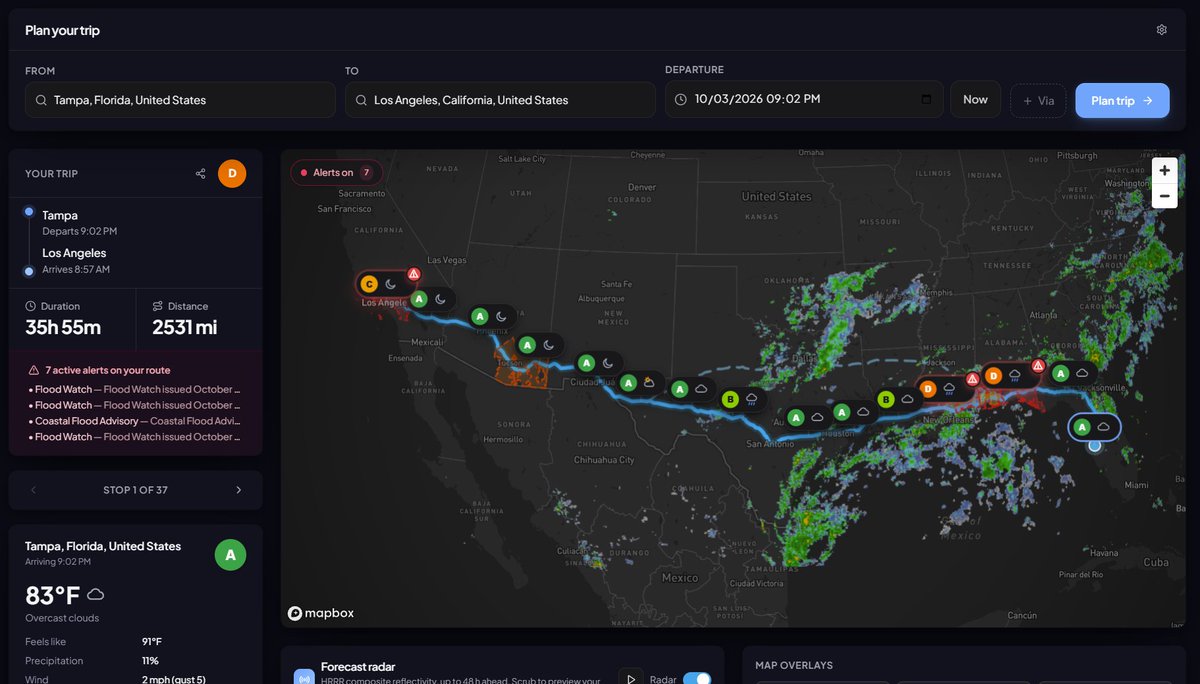Play the forecast radar animation
Screen dimensions: 1200x684
point(631,679)
